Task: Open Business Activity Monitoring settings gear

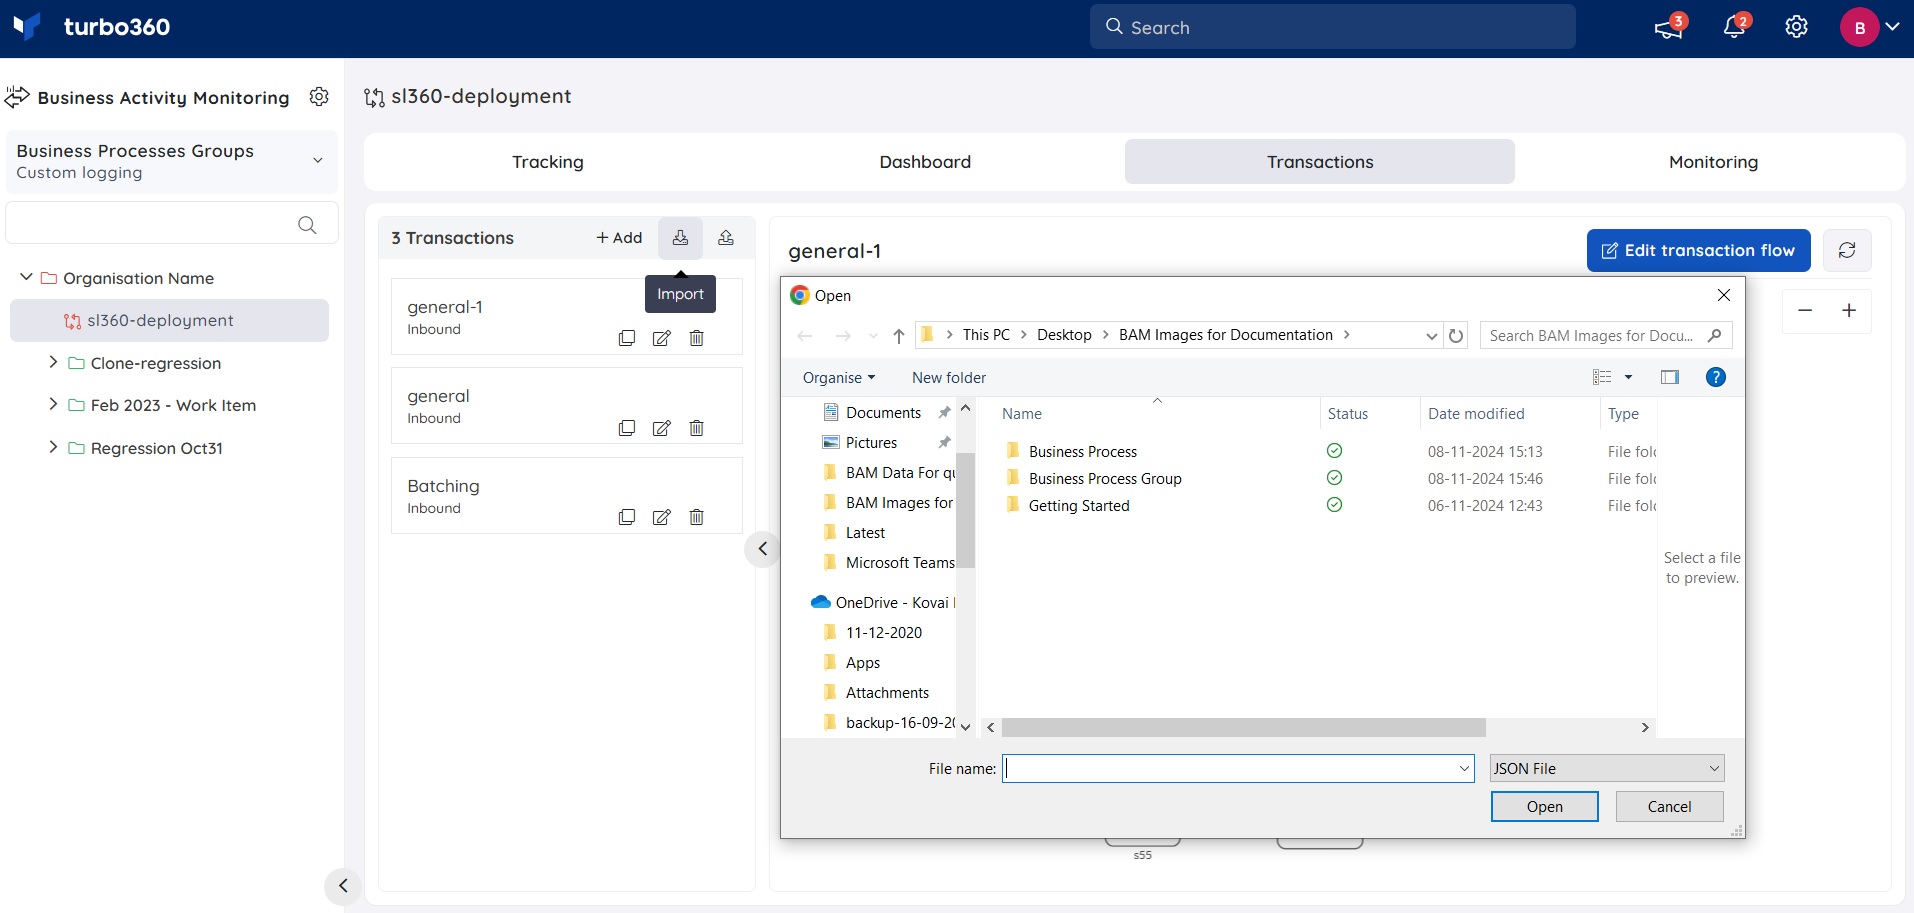Action: pyautogui.click(x=319, y=97)
